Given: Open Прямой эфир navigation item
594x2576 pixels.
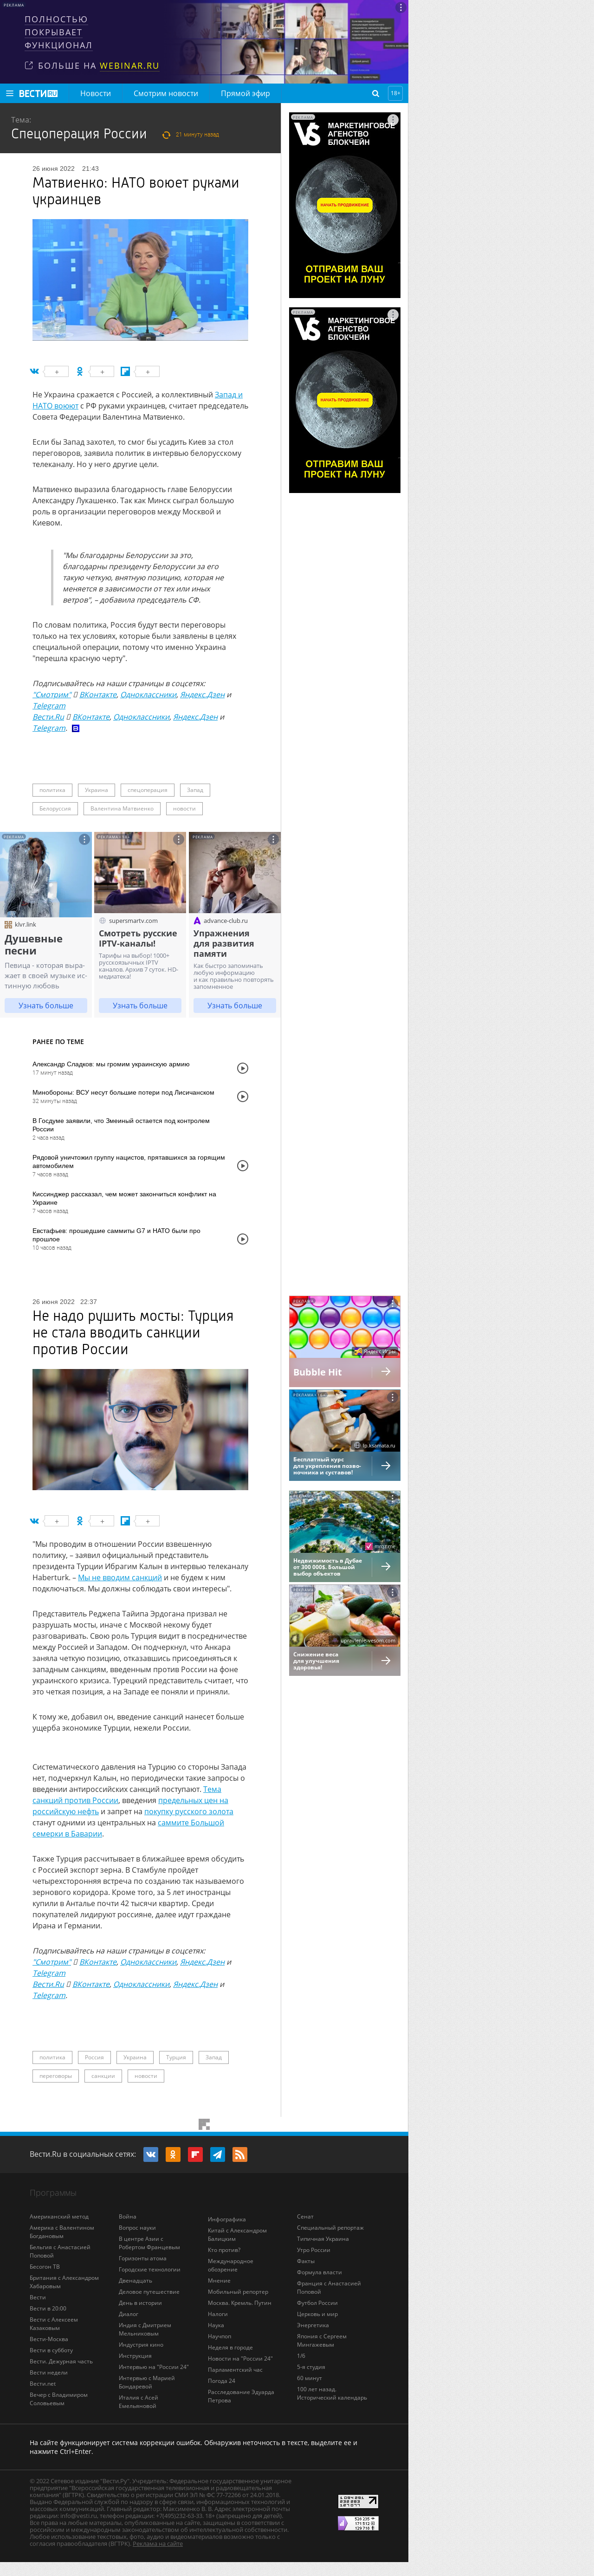Looking at the screenshot, I should click(x=245, y=93).
